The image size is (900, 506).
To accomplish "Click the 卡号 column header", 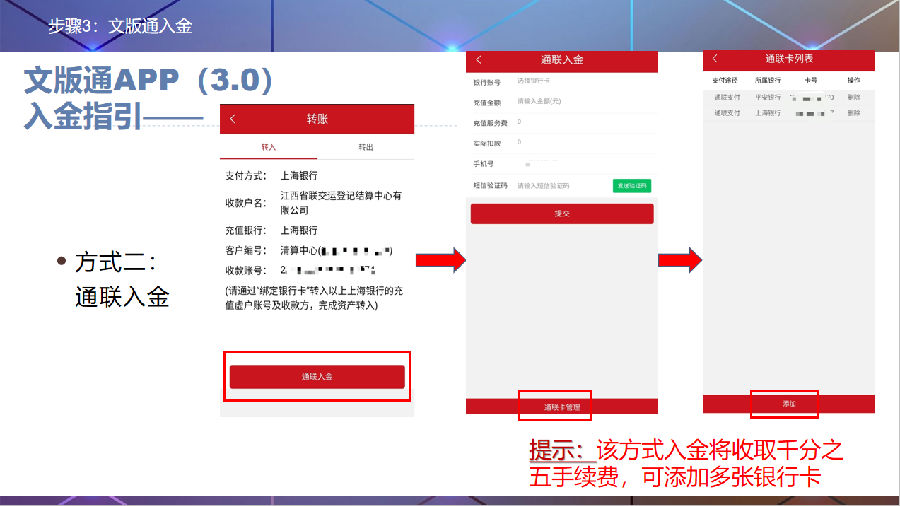I will click(x=810, y=80).
